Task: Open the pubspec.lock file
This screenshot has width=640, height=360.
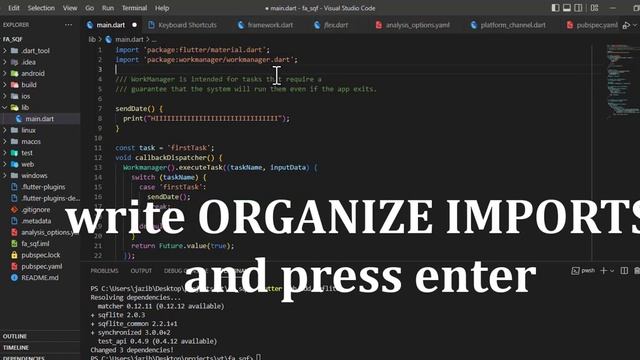Action: tap(40, 255)
